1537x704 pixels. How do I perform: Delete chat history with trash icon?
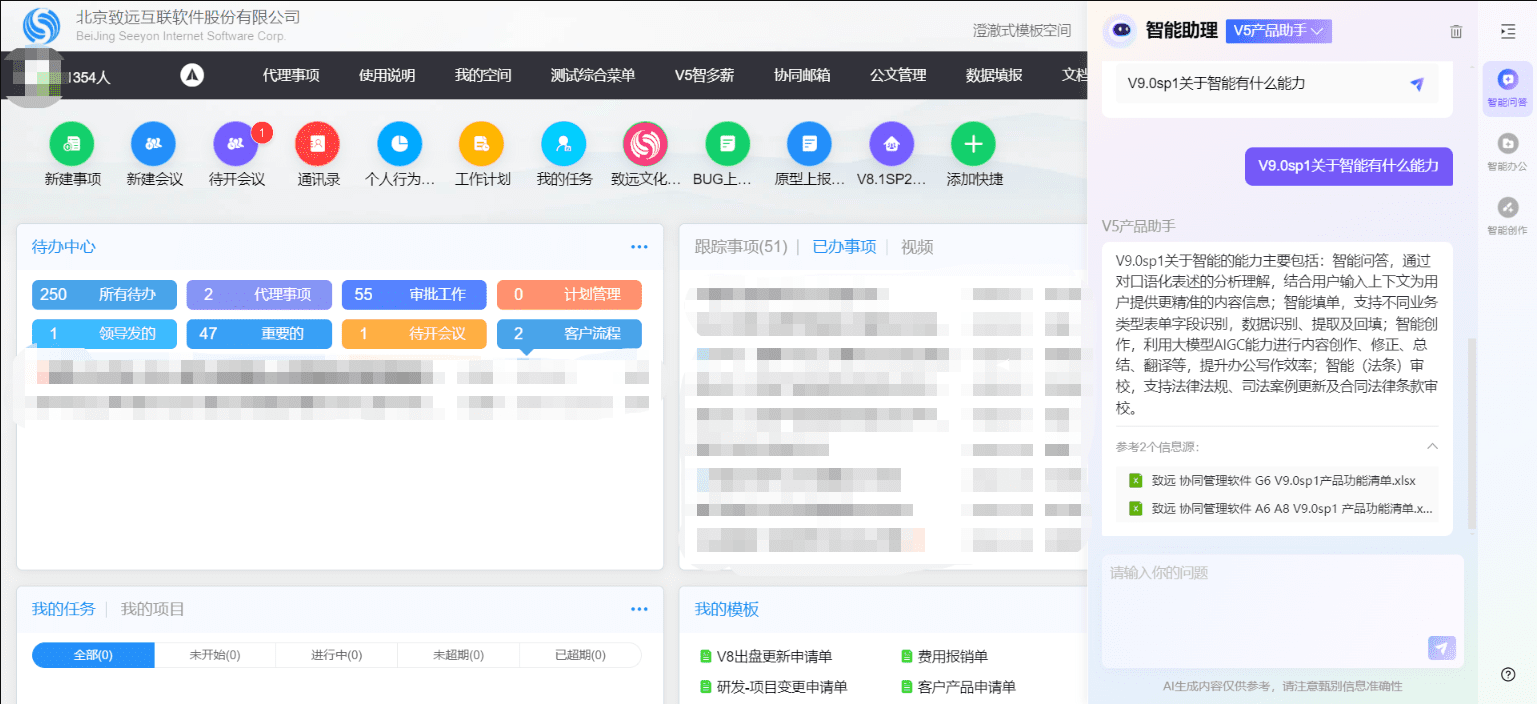pos(1456,32)
